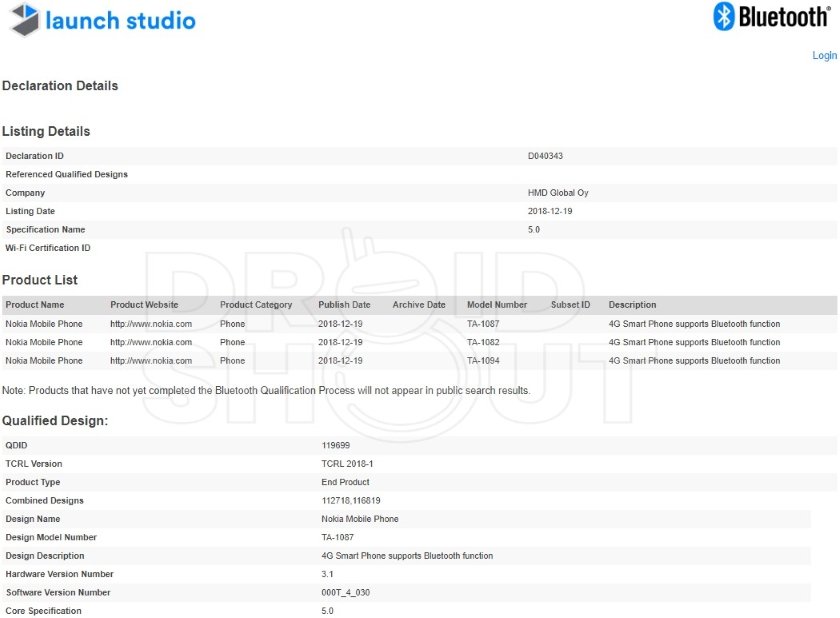Select Declaration ID value D040343
Screen dimensions: 840x618
click(x=545, y=156)
